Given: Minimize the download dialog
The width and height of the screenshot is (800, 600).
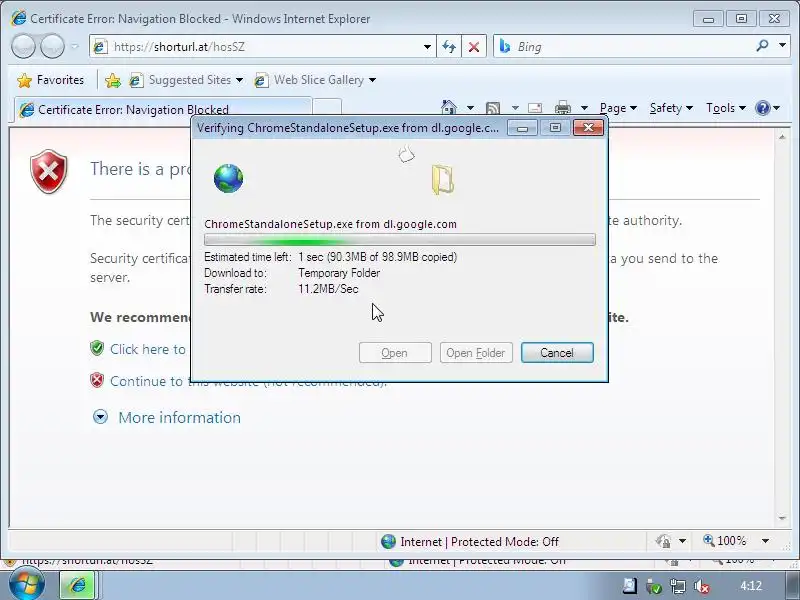Looking at the screenshot, I should coord(522,128).
